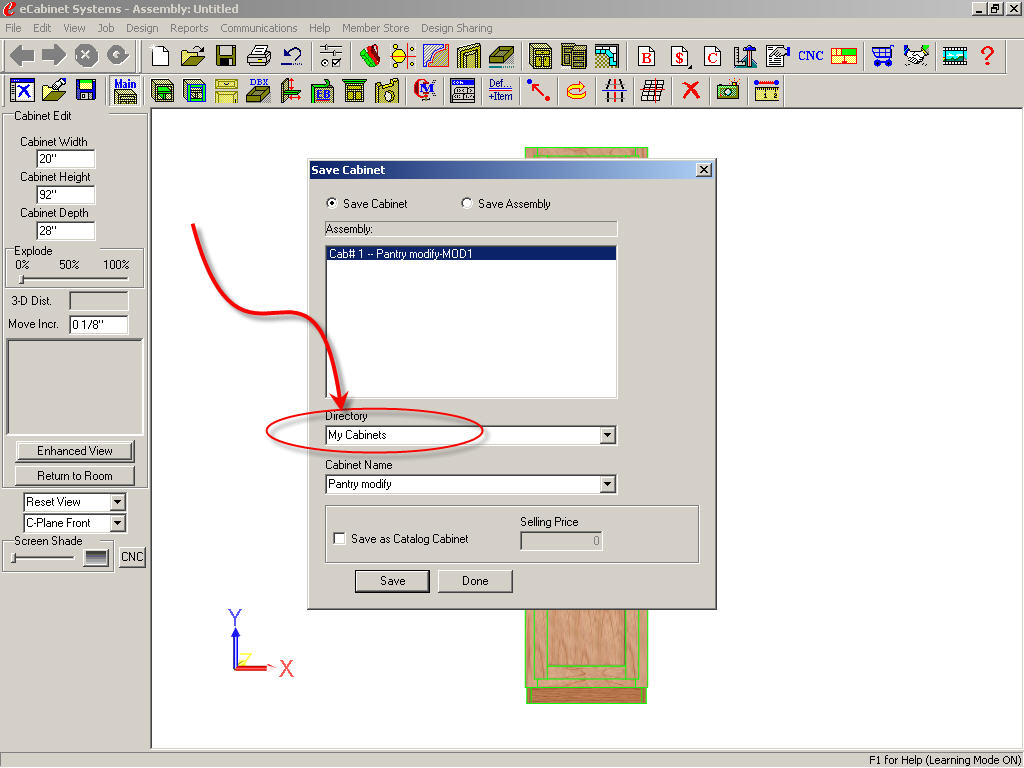Click the blue CNC toolbar icon
The height and width of the screenshot is (768, 1024).
pos(810,56)
